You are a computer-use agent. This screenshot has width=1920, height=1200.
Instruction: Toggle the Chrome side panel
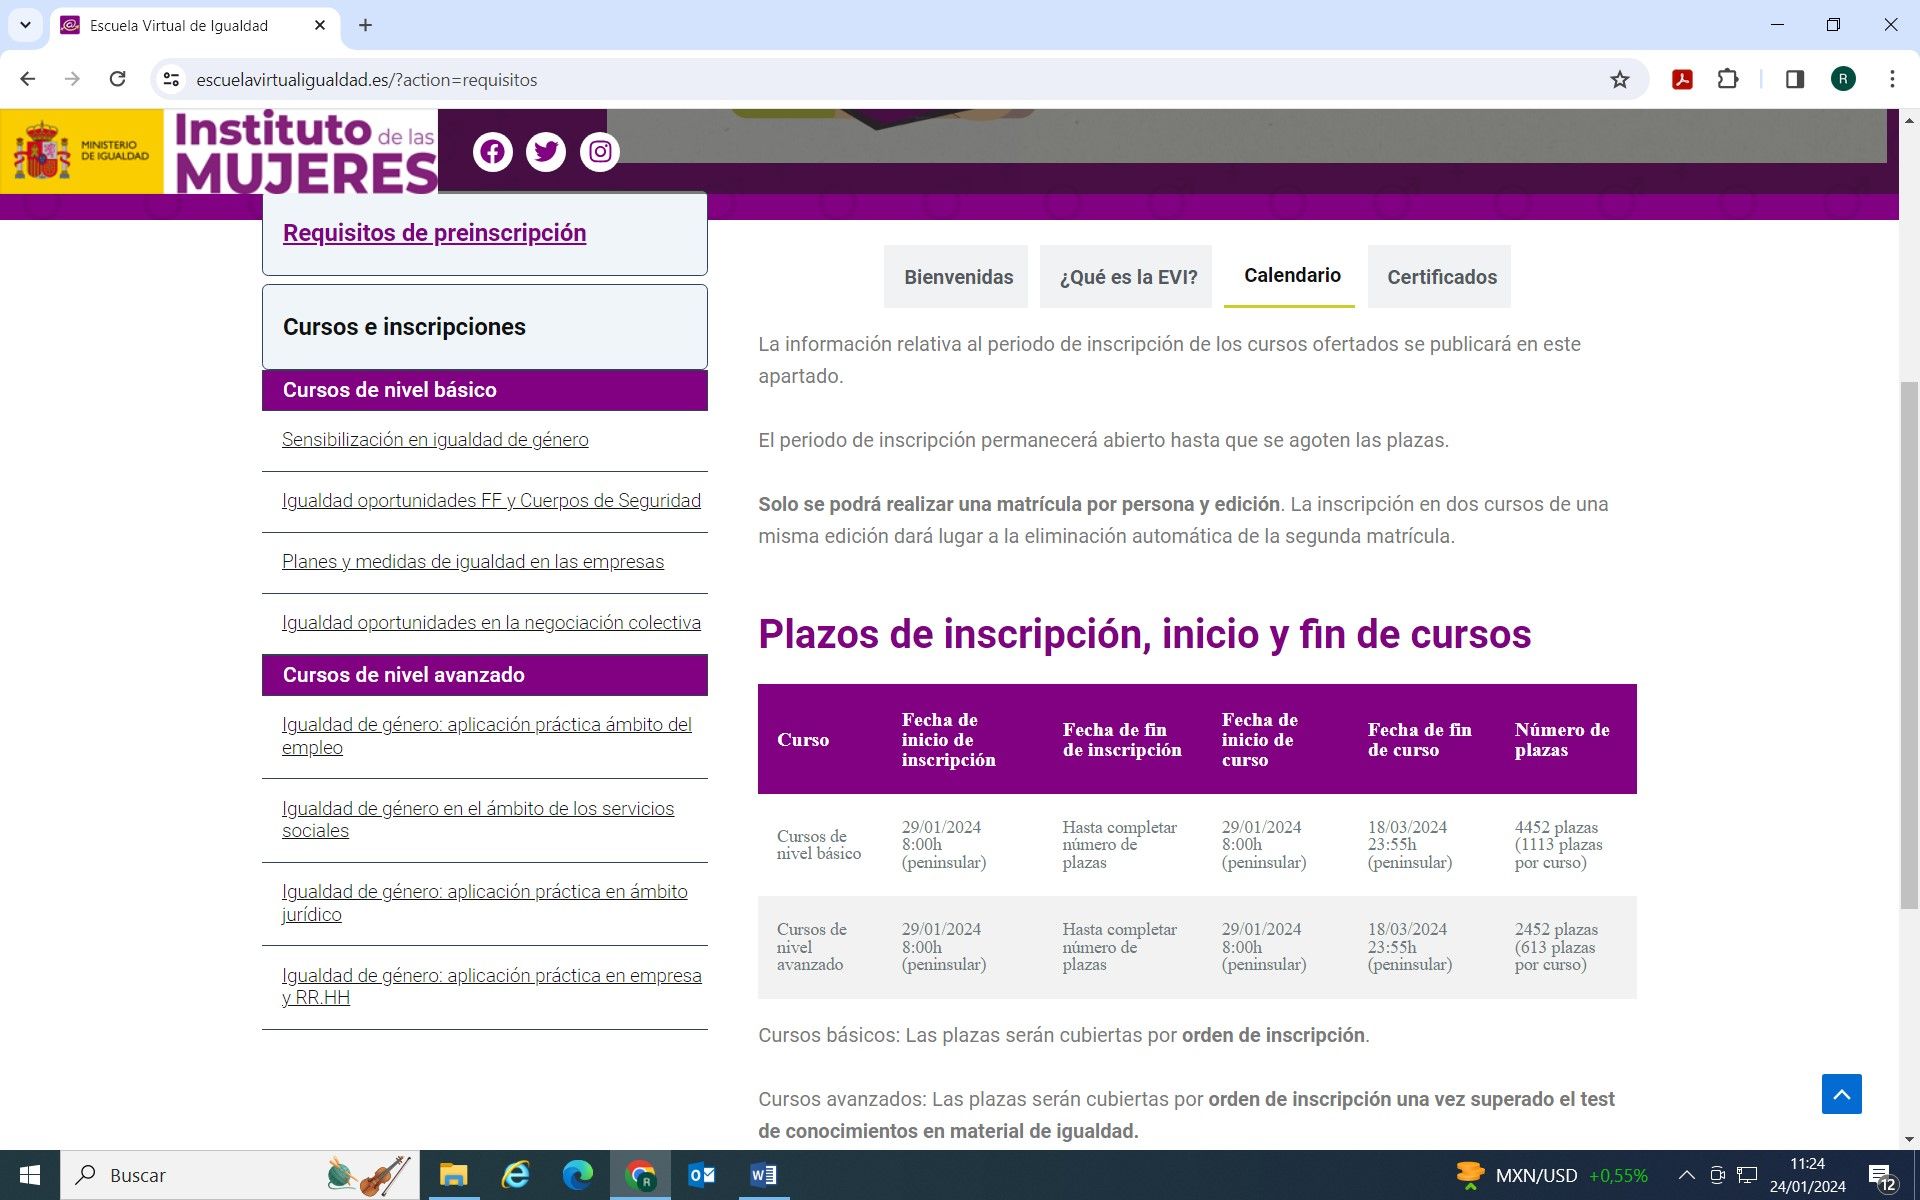[1795, 79]
